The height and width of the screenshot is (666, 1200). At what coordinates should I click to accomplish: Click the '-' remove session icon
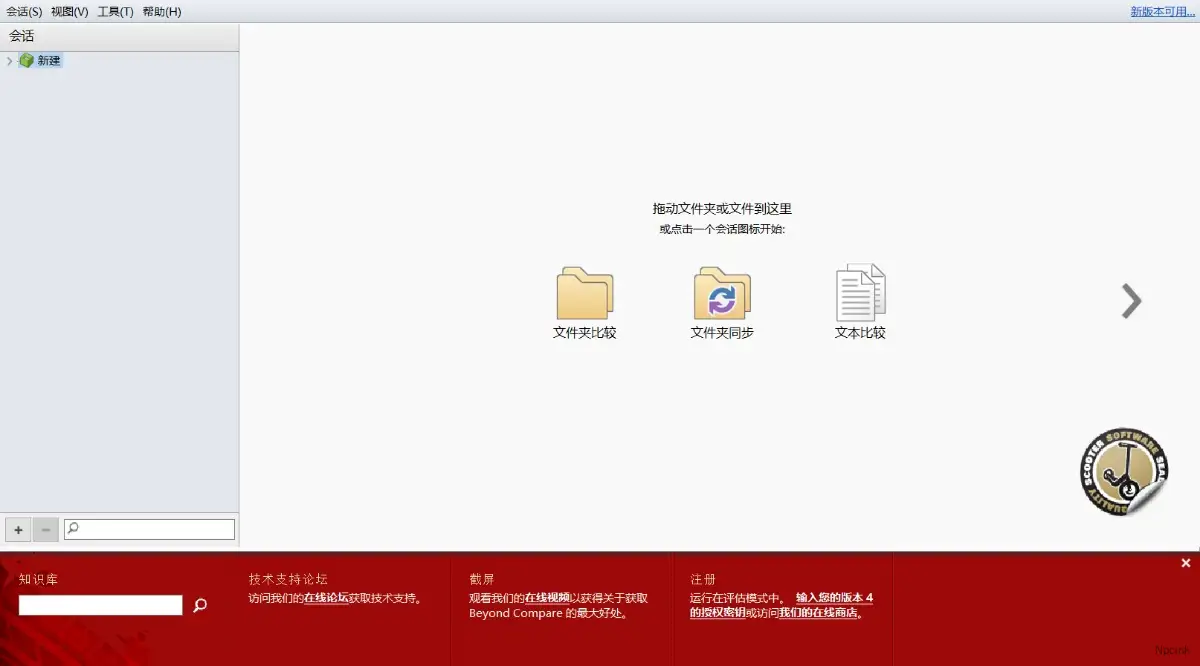(x=45, y=529)
